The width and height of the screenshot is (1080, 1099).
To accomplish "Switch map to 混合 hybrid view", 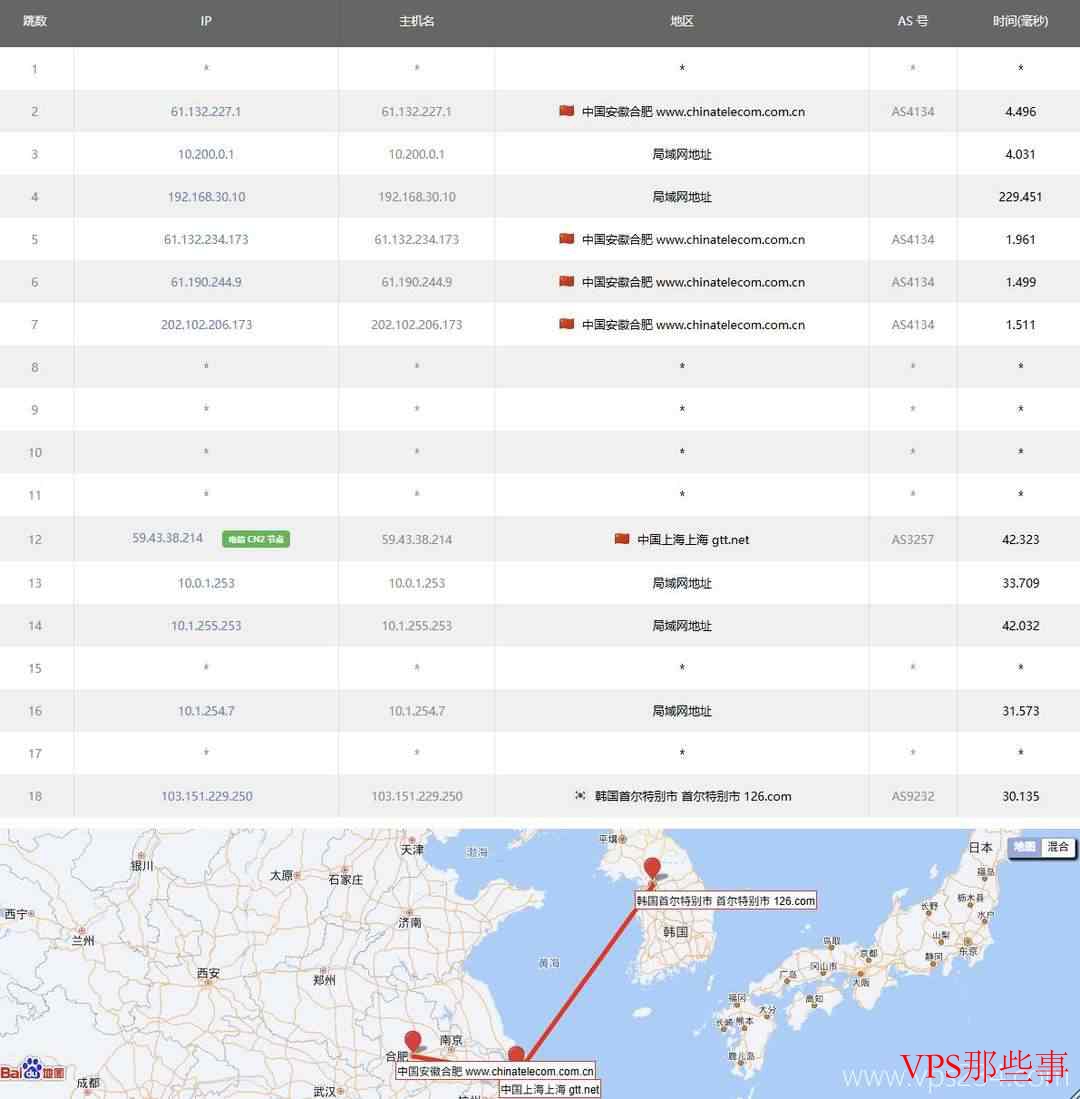I will (1058, 847).
